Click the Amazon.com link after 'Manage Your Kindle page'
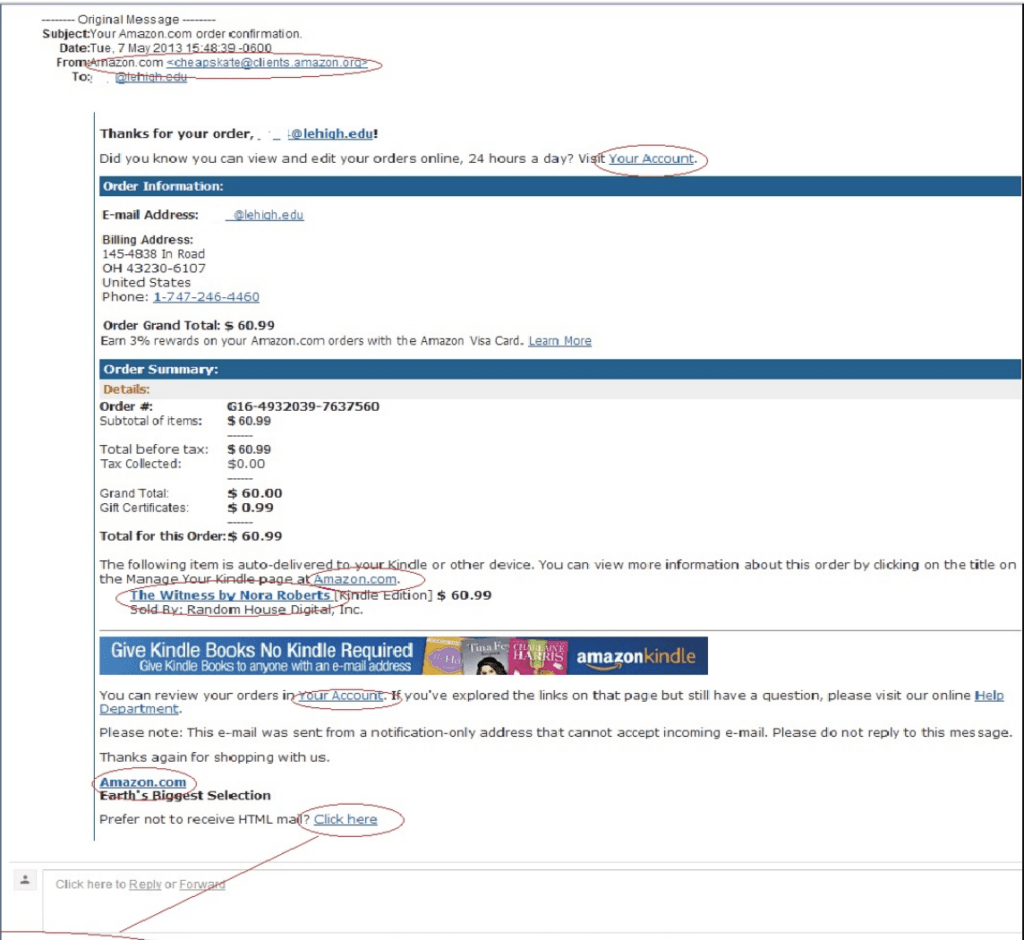The image size is (1024, 940). (x=355, y=579)
